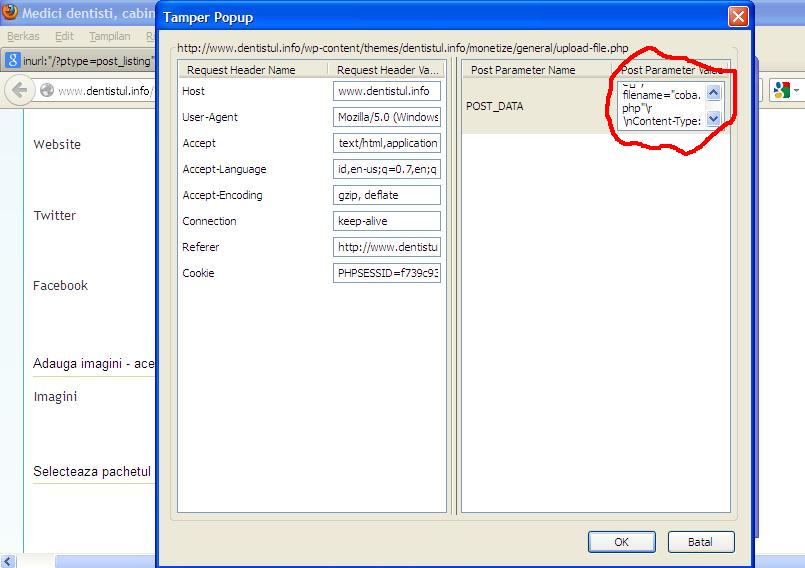Open the search engine dropdown arrow
805x568 pixels.
(x=796, y=91)
